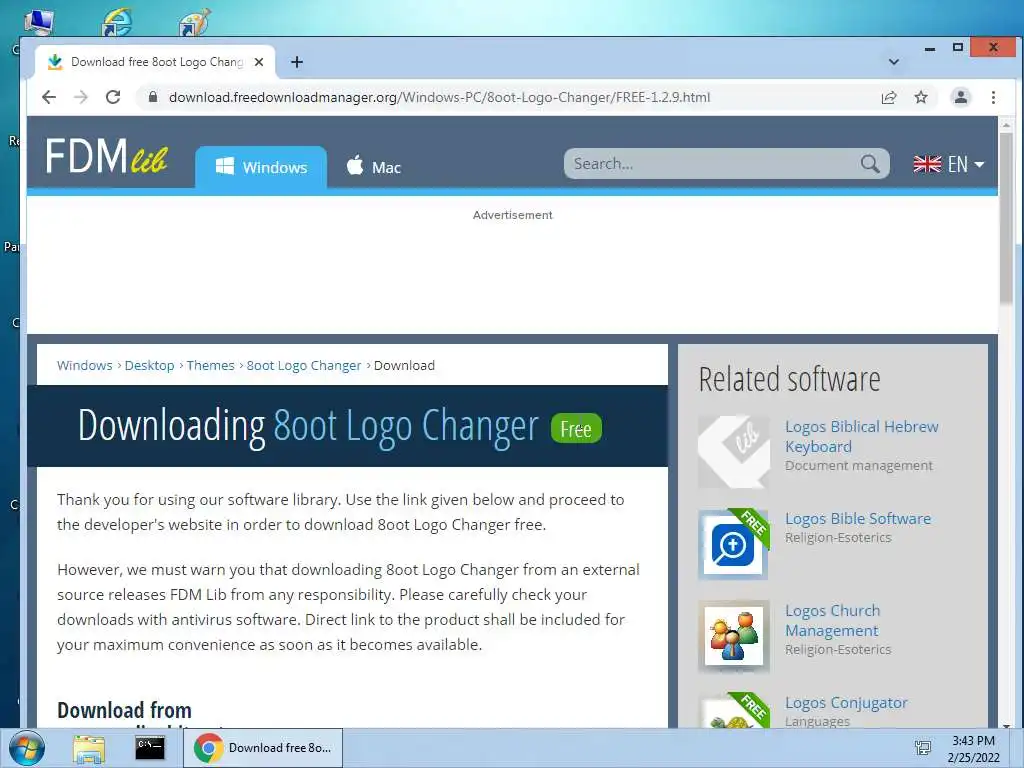Image resolution: width=1024 pixels, height=768 pixels.
Task: Bookmark page with the star icon
Action: (x=921, y=97)
